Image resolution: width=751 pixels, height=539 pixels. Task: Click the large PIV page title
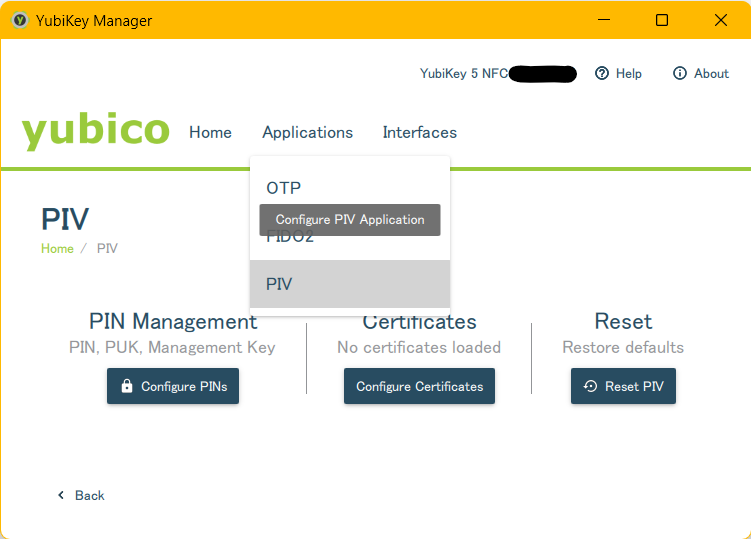(65, 219)
